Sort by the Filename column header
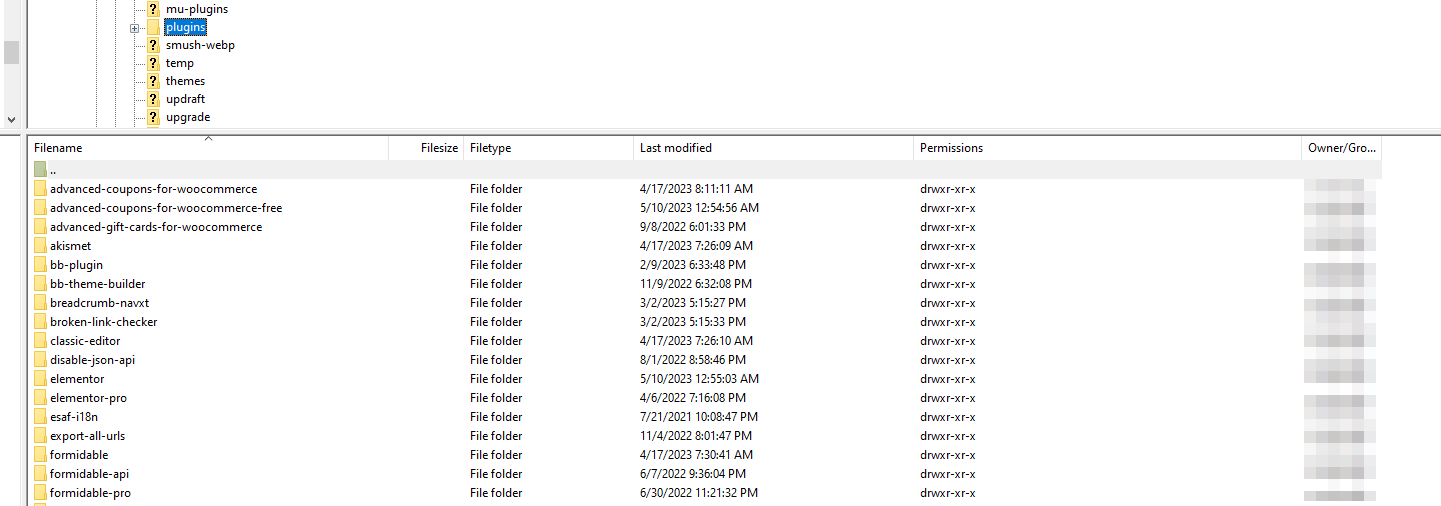Image resolution: width=1441 pixels, height=506 pixels. 208,148
